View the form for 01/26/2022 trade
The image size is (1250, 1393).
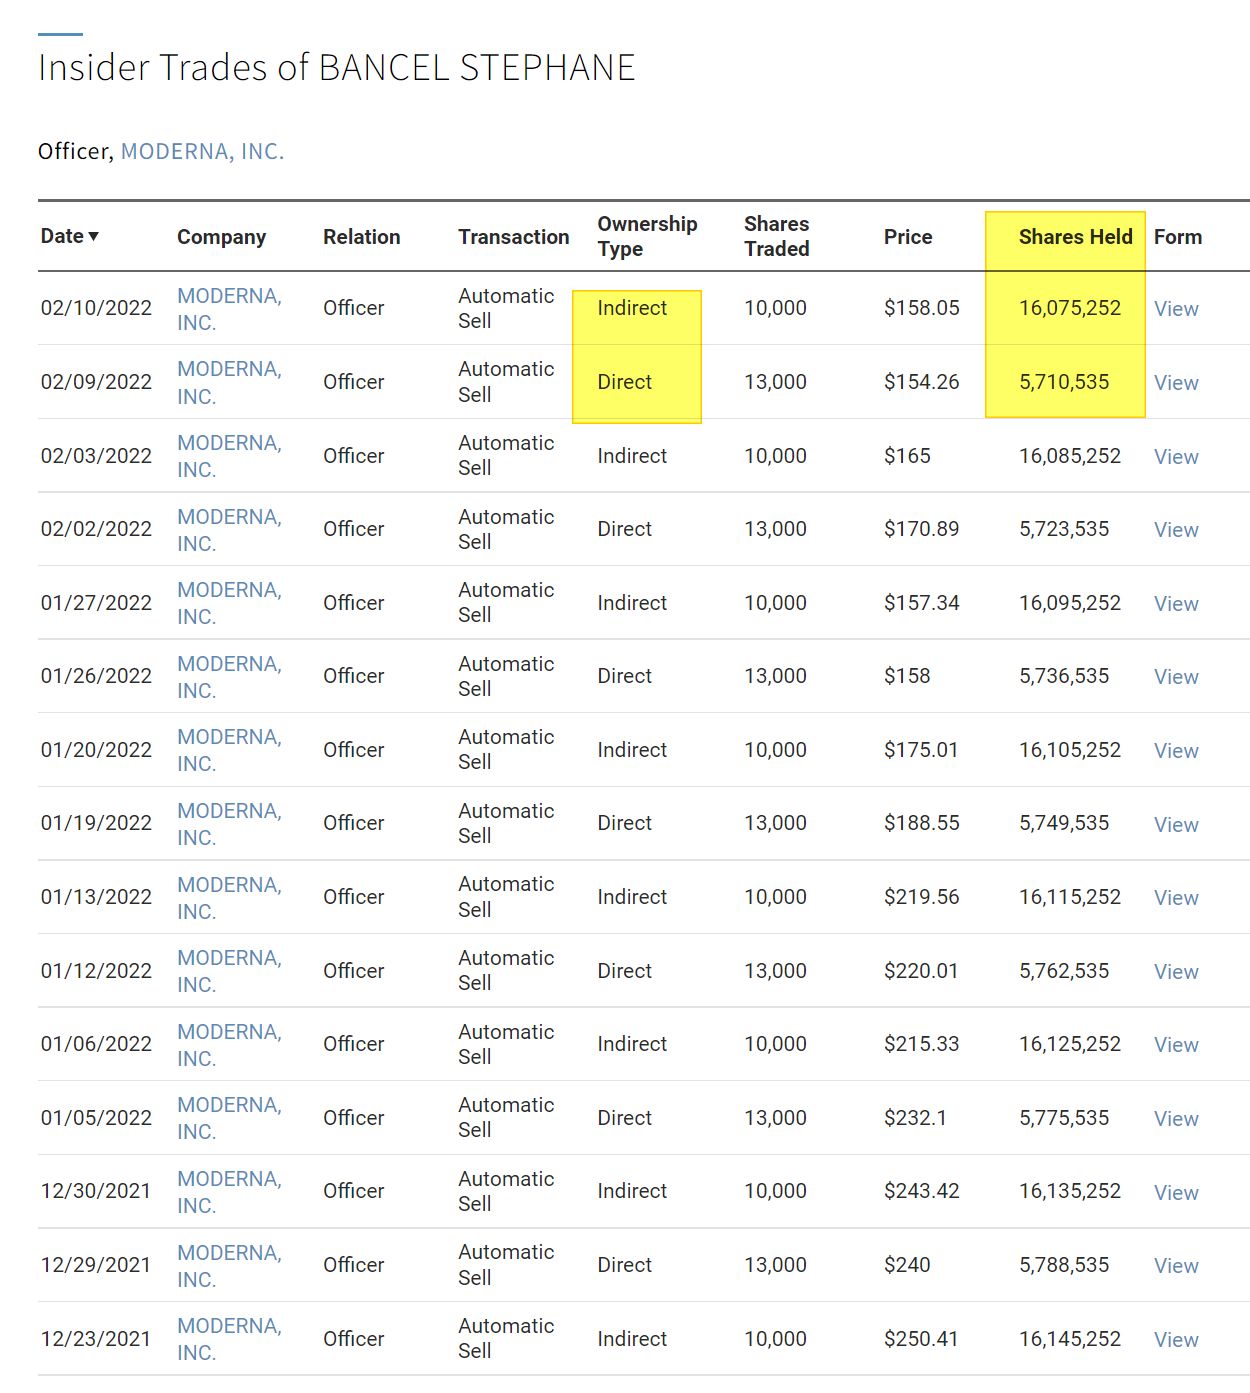(1175, 677)
